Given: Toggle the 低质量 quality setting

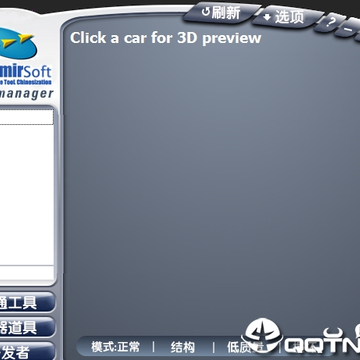Looking at the screenshot, I should point(246,347).
